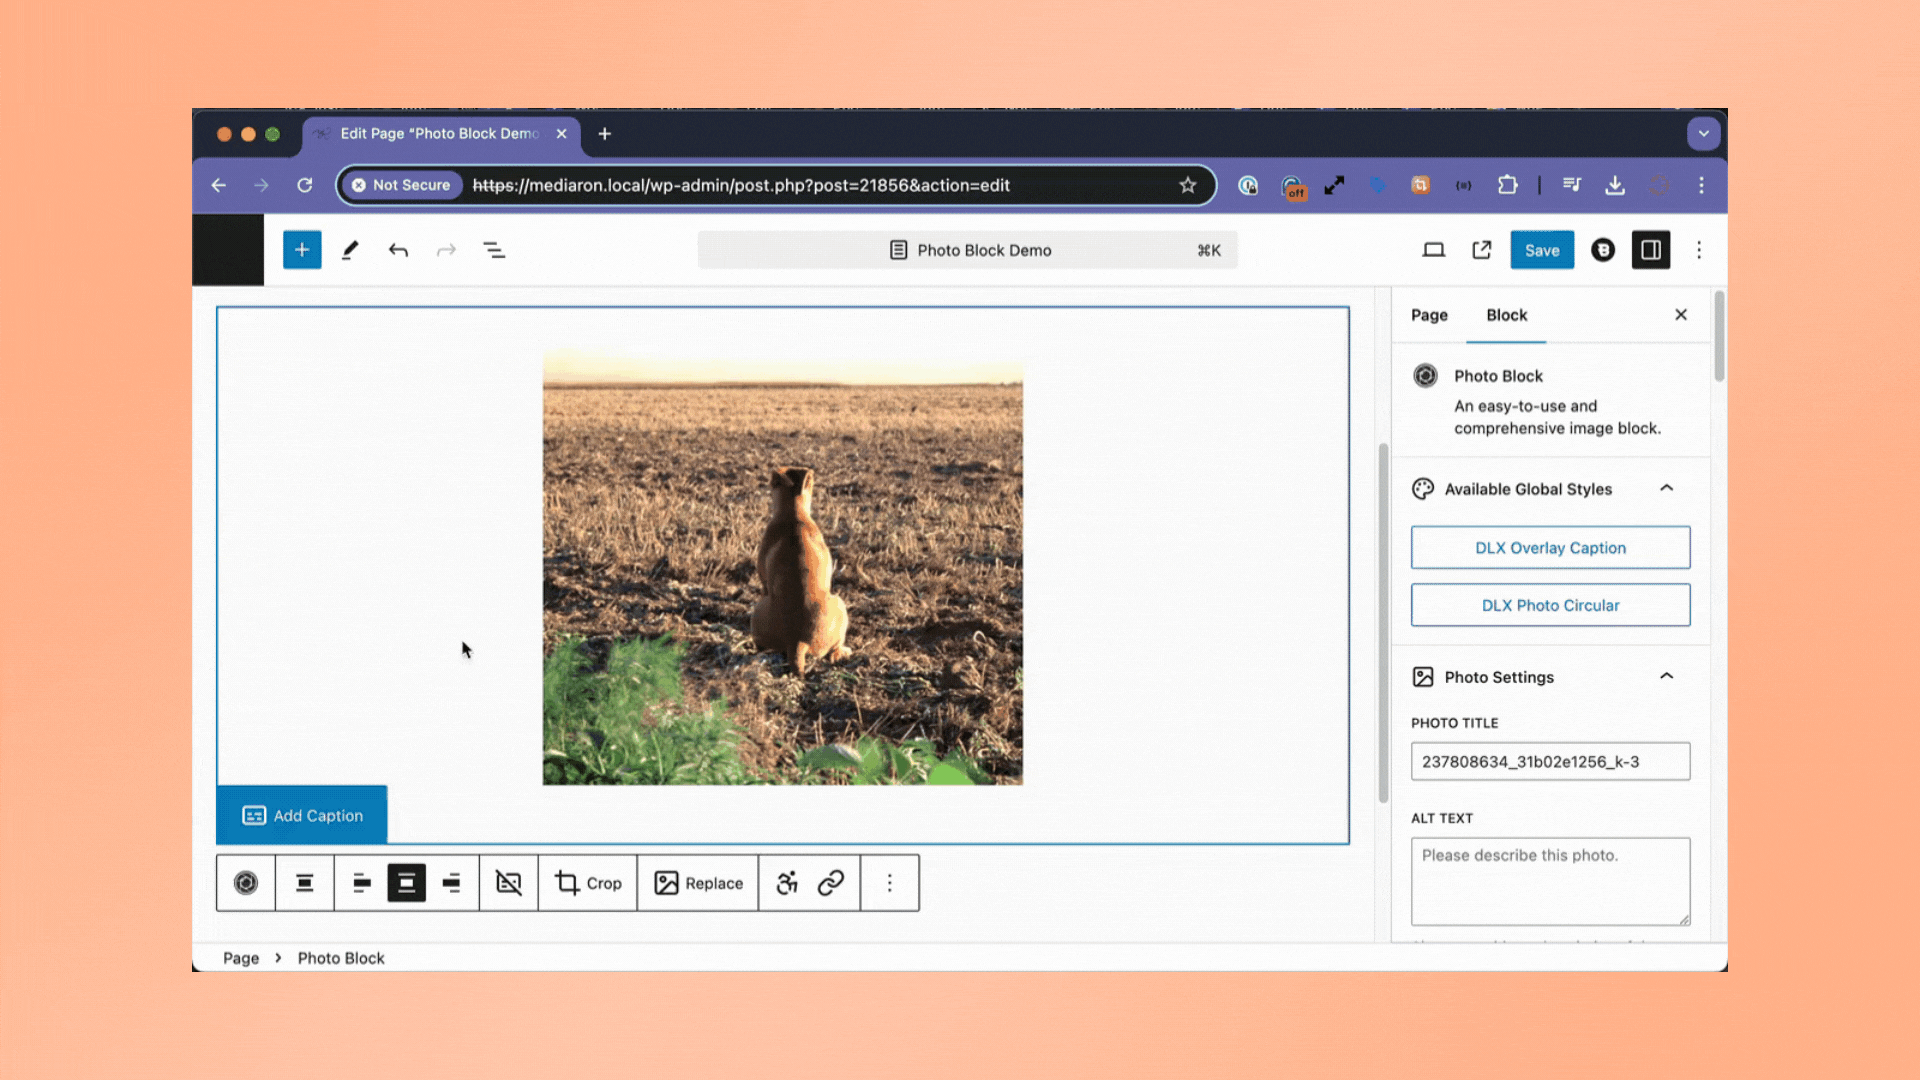
Task: Switch to the Page settings tab
Action: click(x=1429, y=315)
